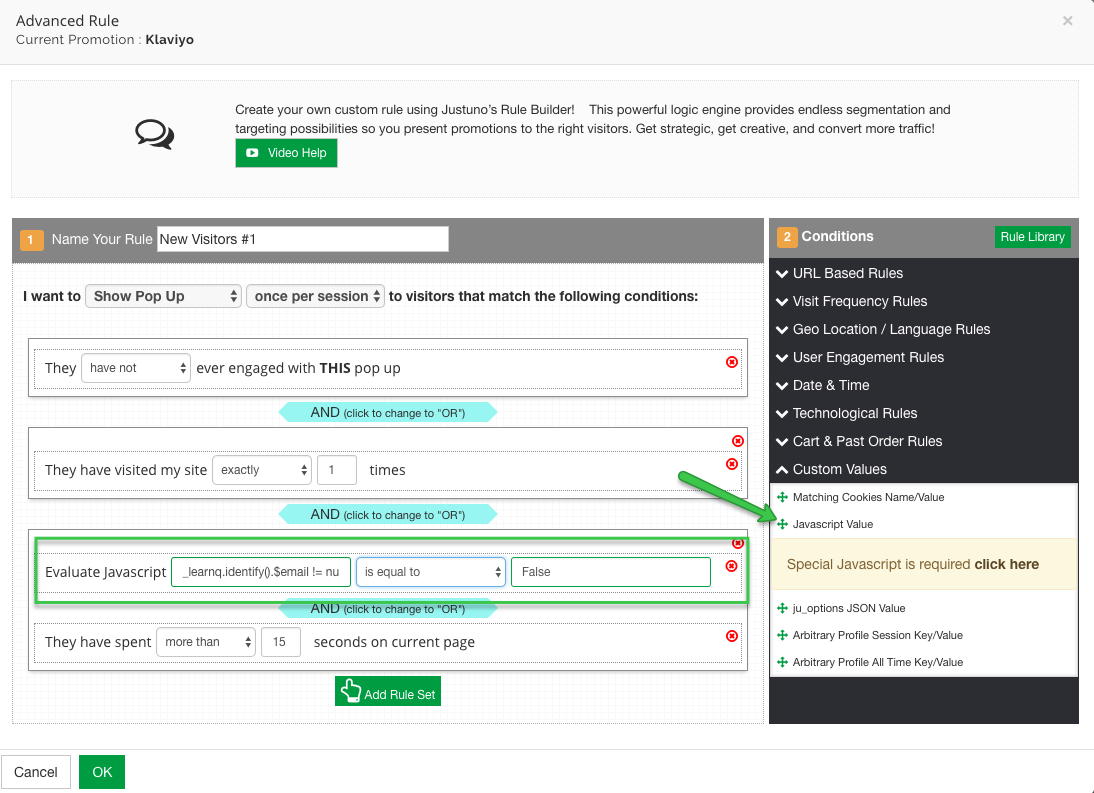Add the Matching Cookies Name/Value condition
1094x793 pixels.
coord(867,497)
